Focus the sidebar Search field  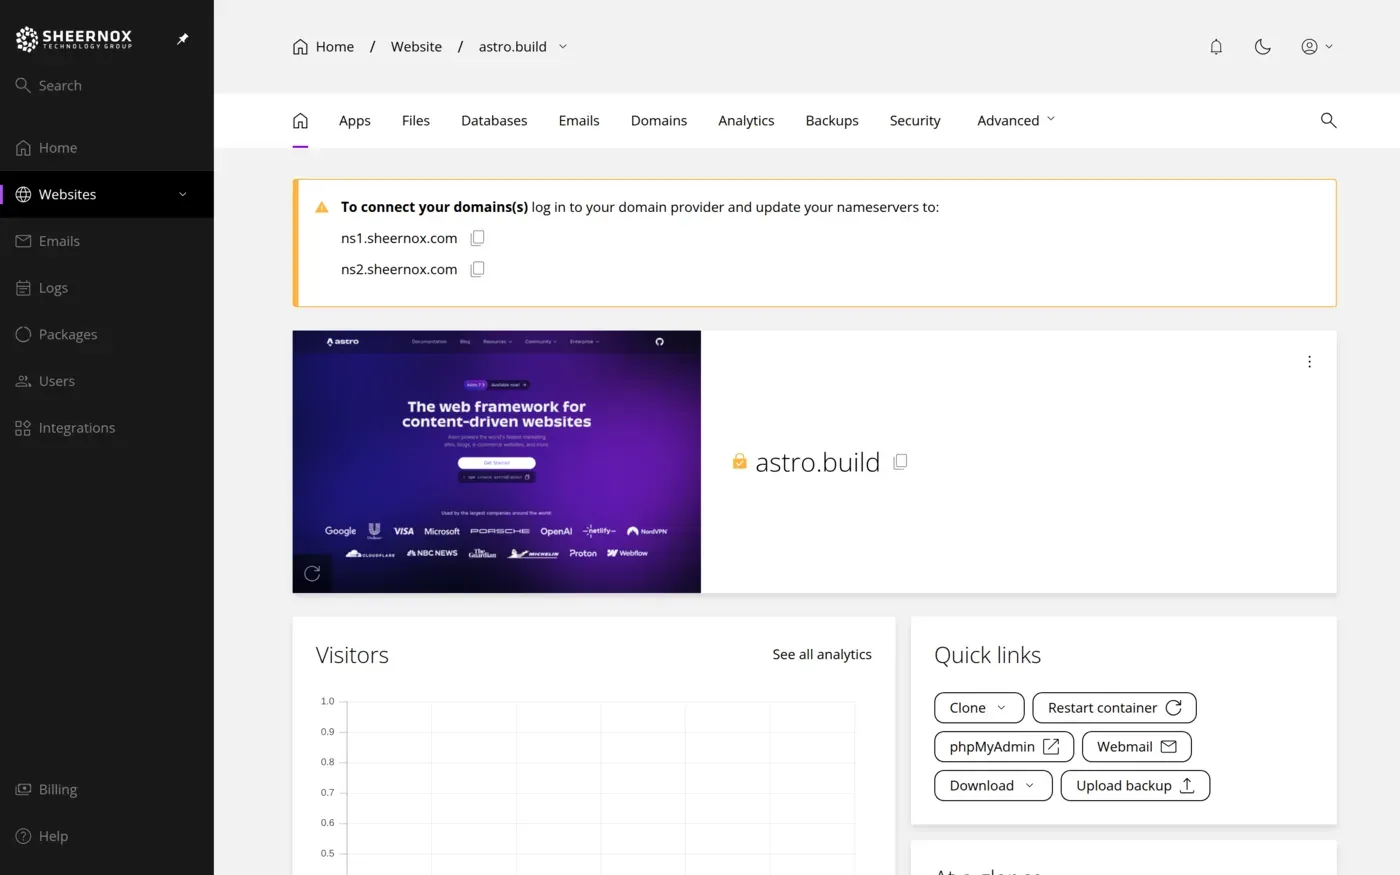[x=107, y=86]
